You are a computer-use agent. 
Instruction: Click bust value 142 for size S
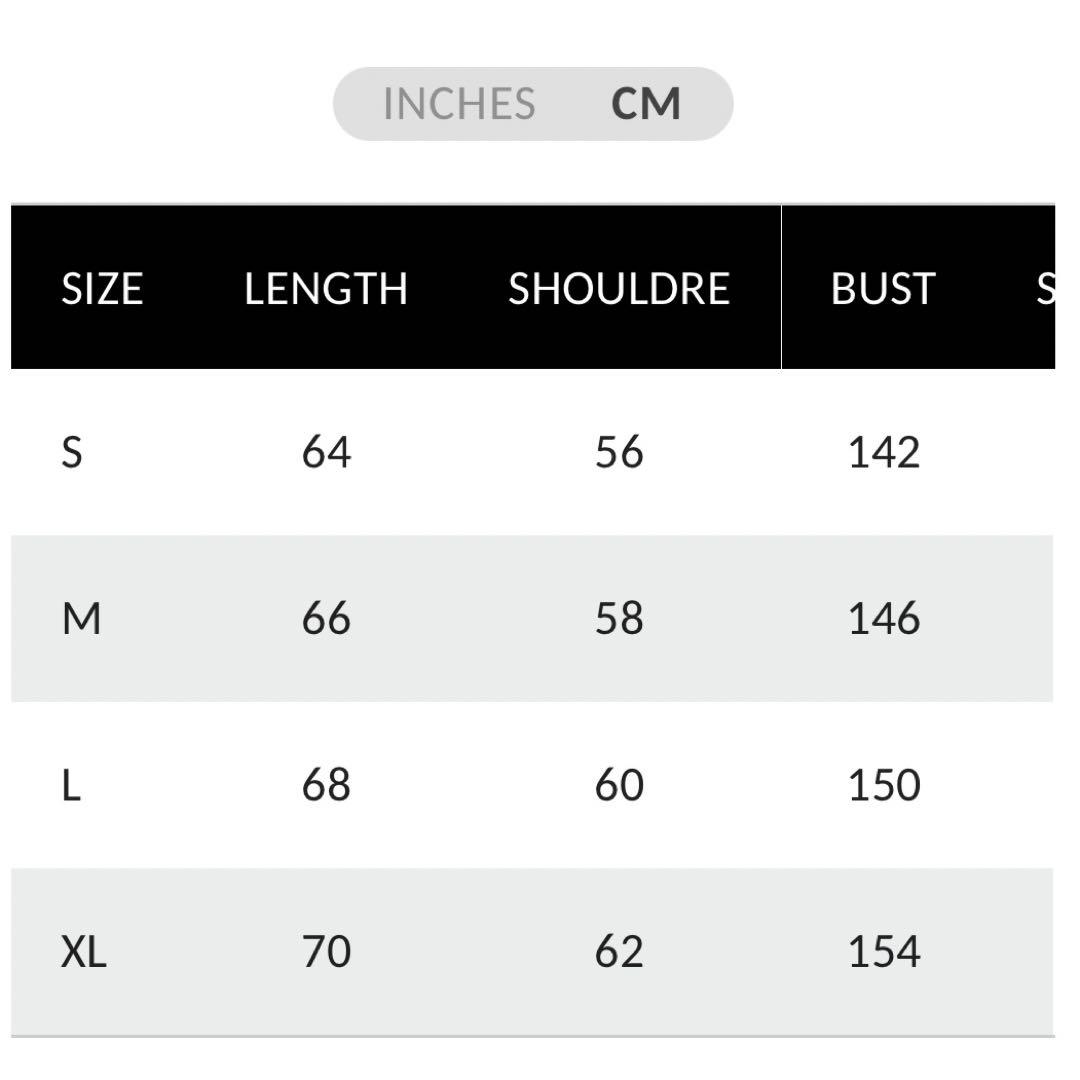point(883,453)
